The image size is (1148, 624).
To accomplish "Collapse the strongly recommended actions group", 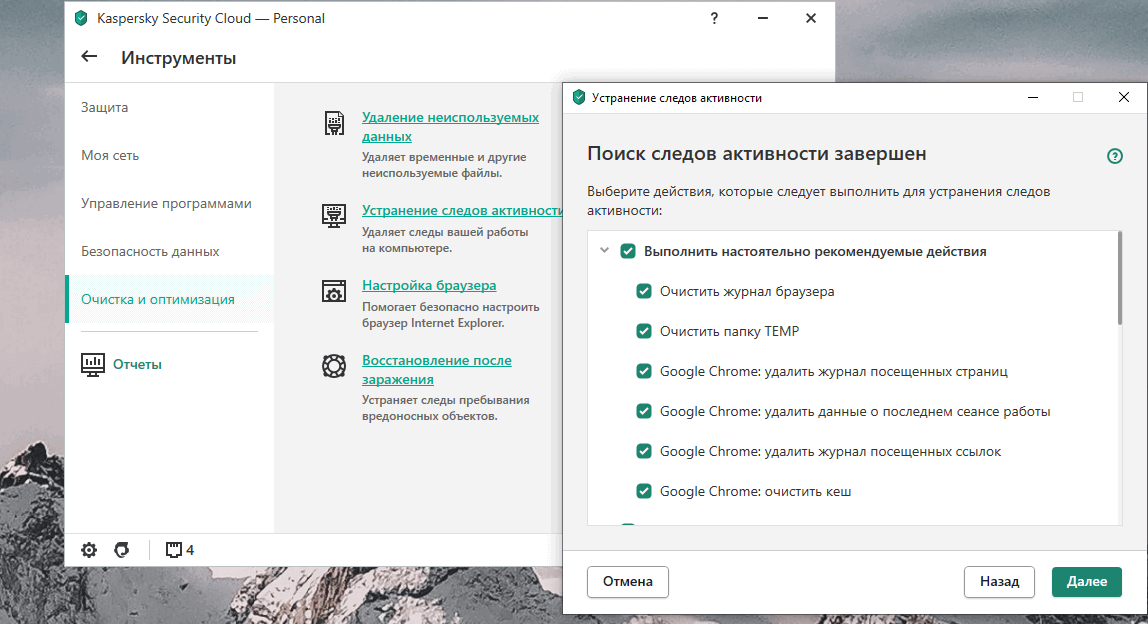I will coord(604,250).
